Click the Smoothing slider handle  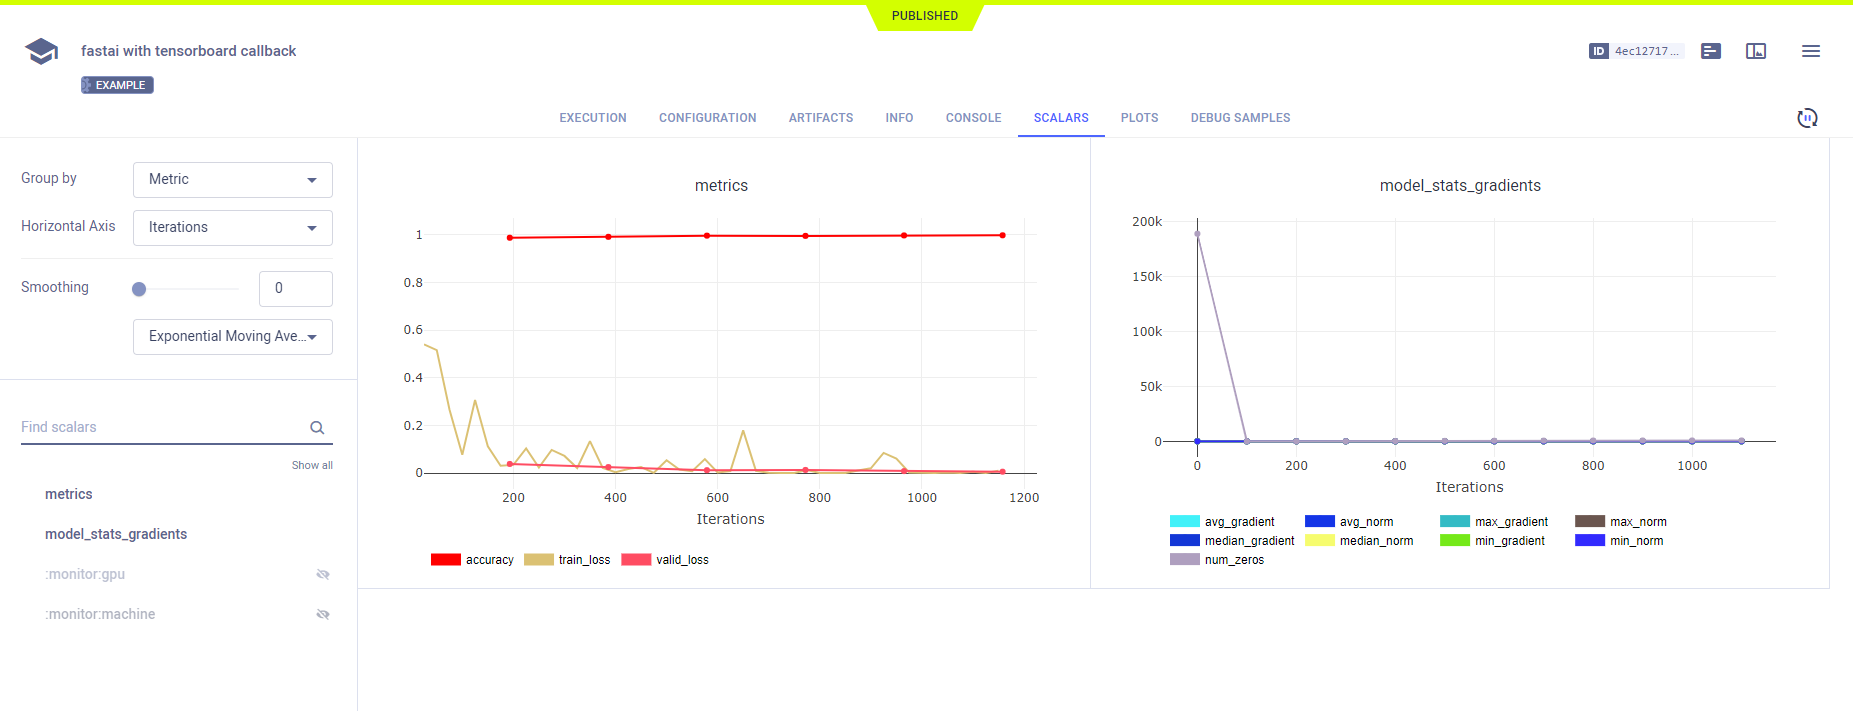point(139,289)
